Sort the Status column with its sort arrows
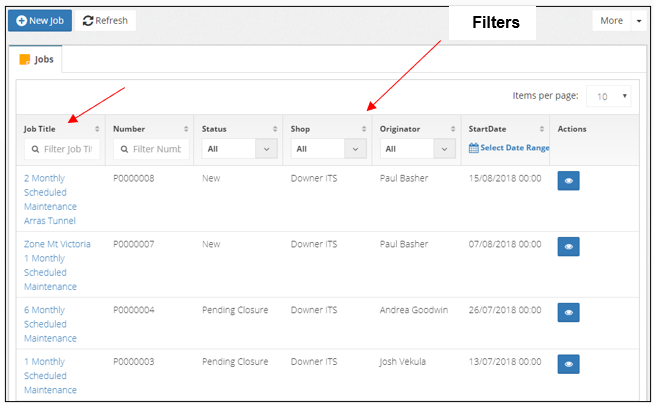This screenshot has height=405, width=654. coord(275,129)
